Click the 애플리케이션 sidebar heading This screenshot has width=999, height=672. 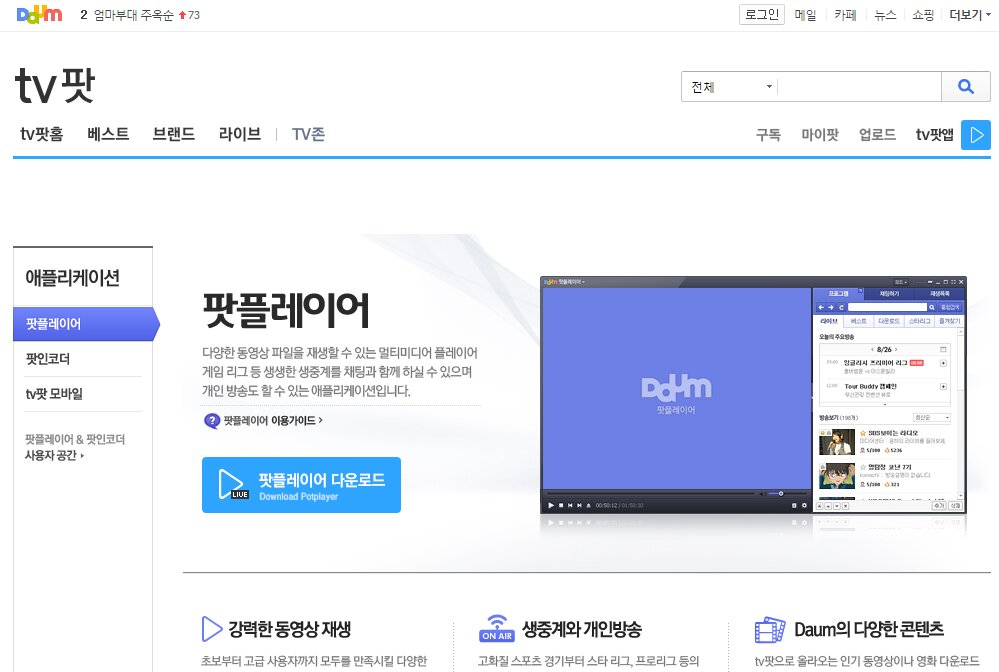coord(73,278)
